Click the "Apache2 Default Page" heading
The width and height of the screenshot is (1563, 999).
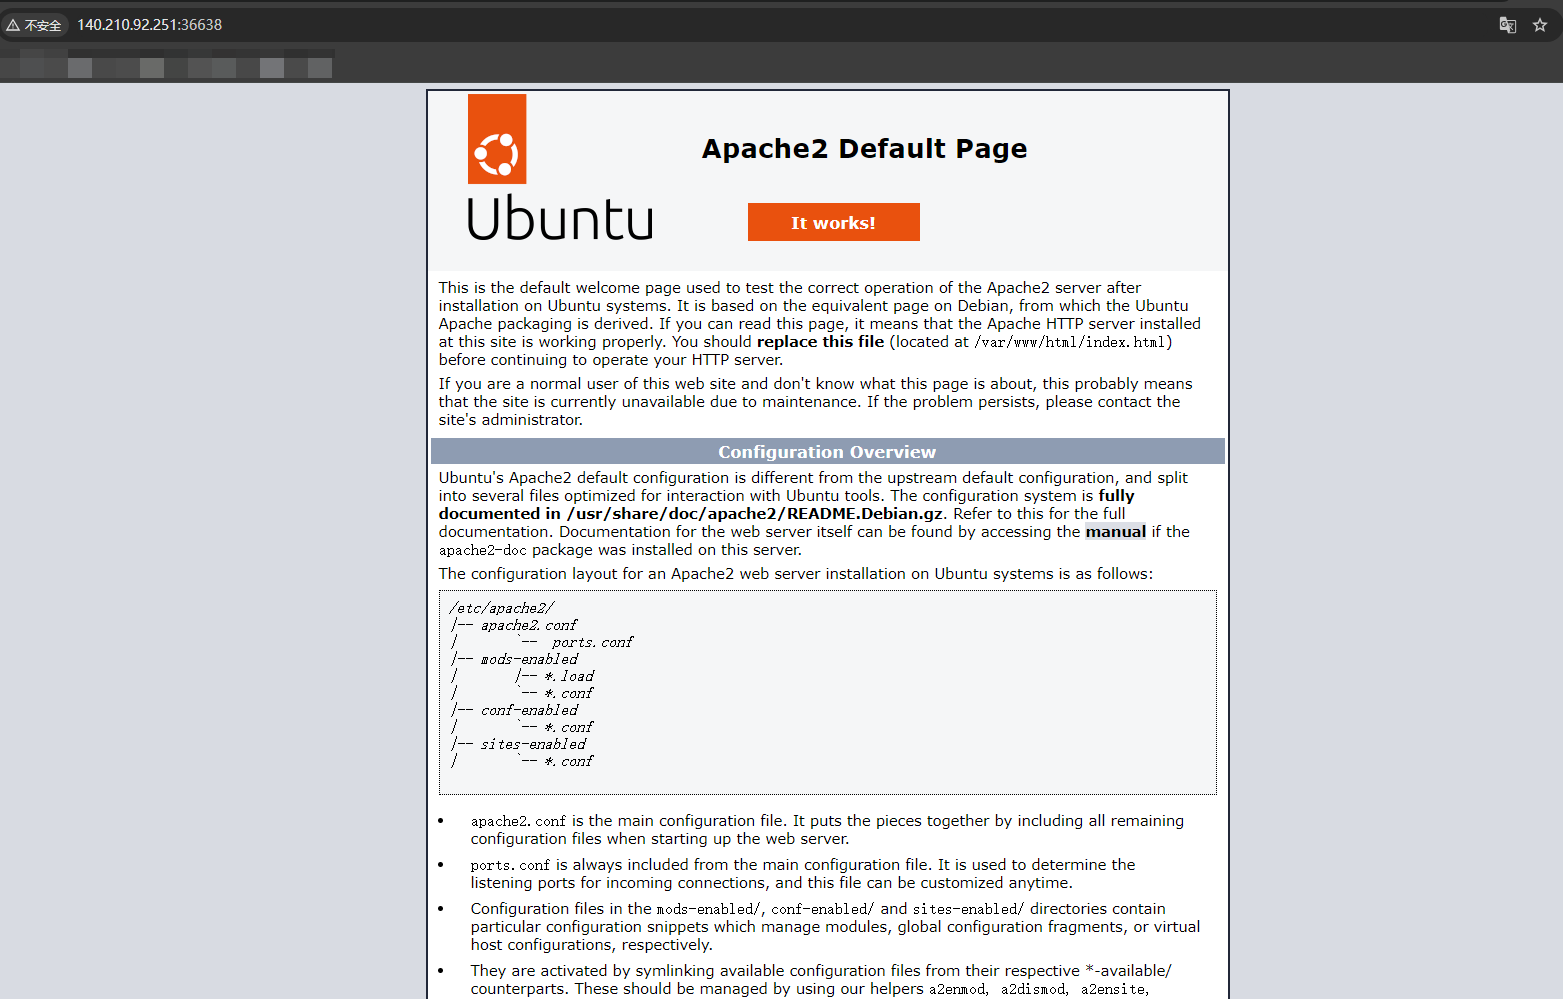pos(864,149)
